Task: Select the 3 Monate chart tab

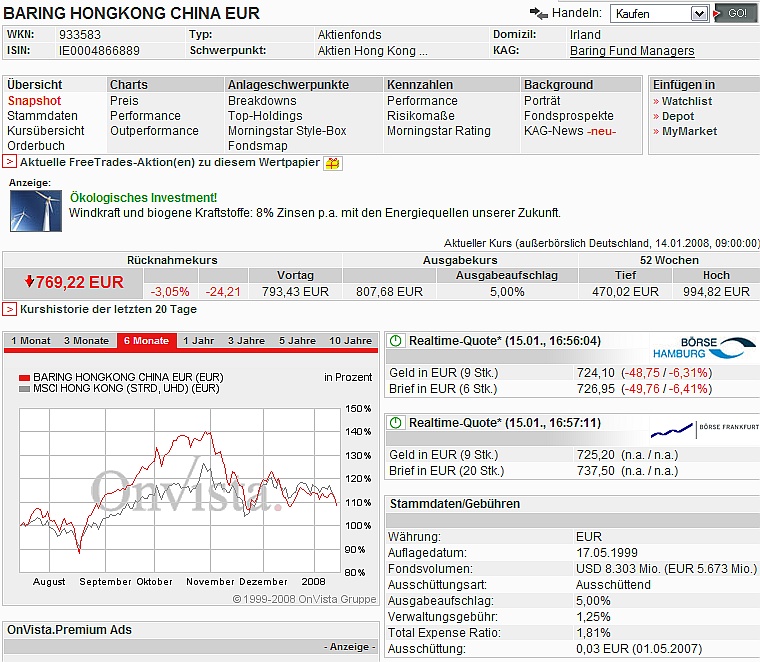Action: point(86,341)
